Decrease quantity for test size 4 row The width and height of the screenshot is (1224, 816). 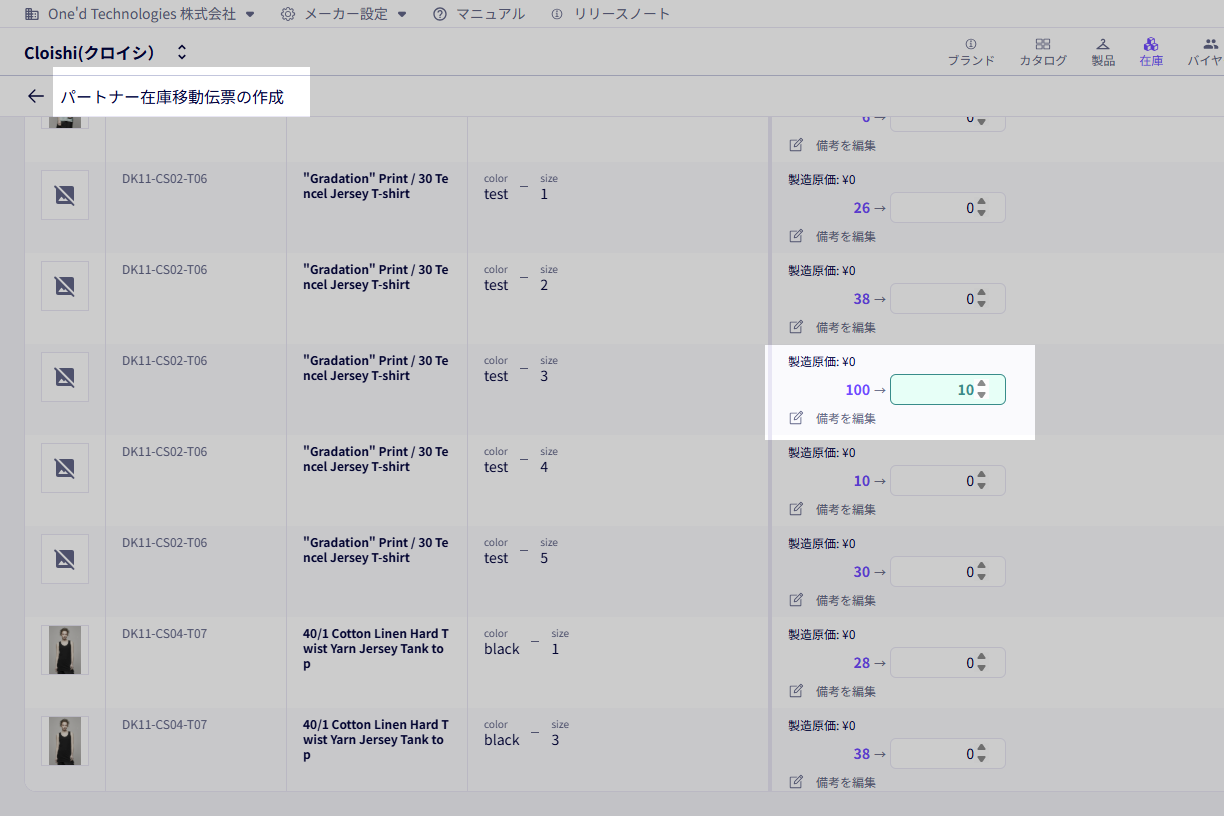pyautogui.click(x=982, y=487)
